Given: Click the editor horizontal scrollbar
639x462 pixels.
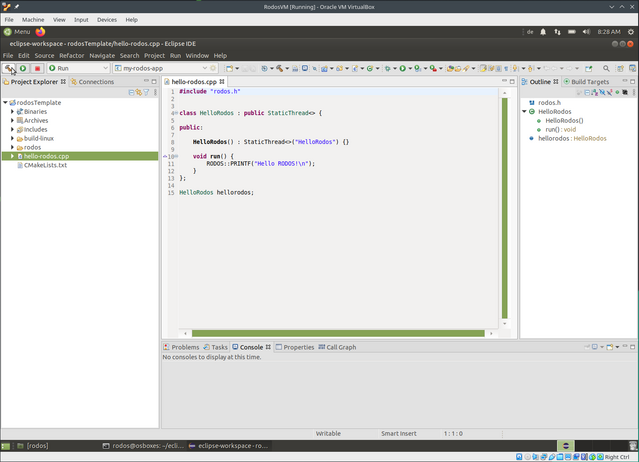Looking at the screenshot, I should pos(337,333).
